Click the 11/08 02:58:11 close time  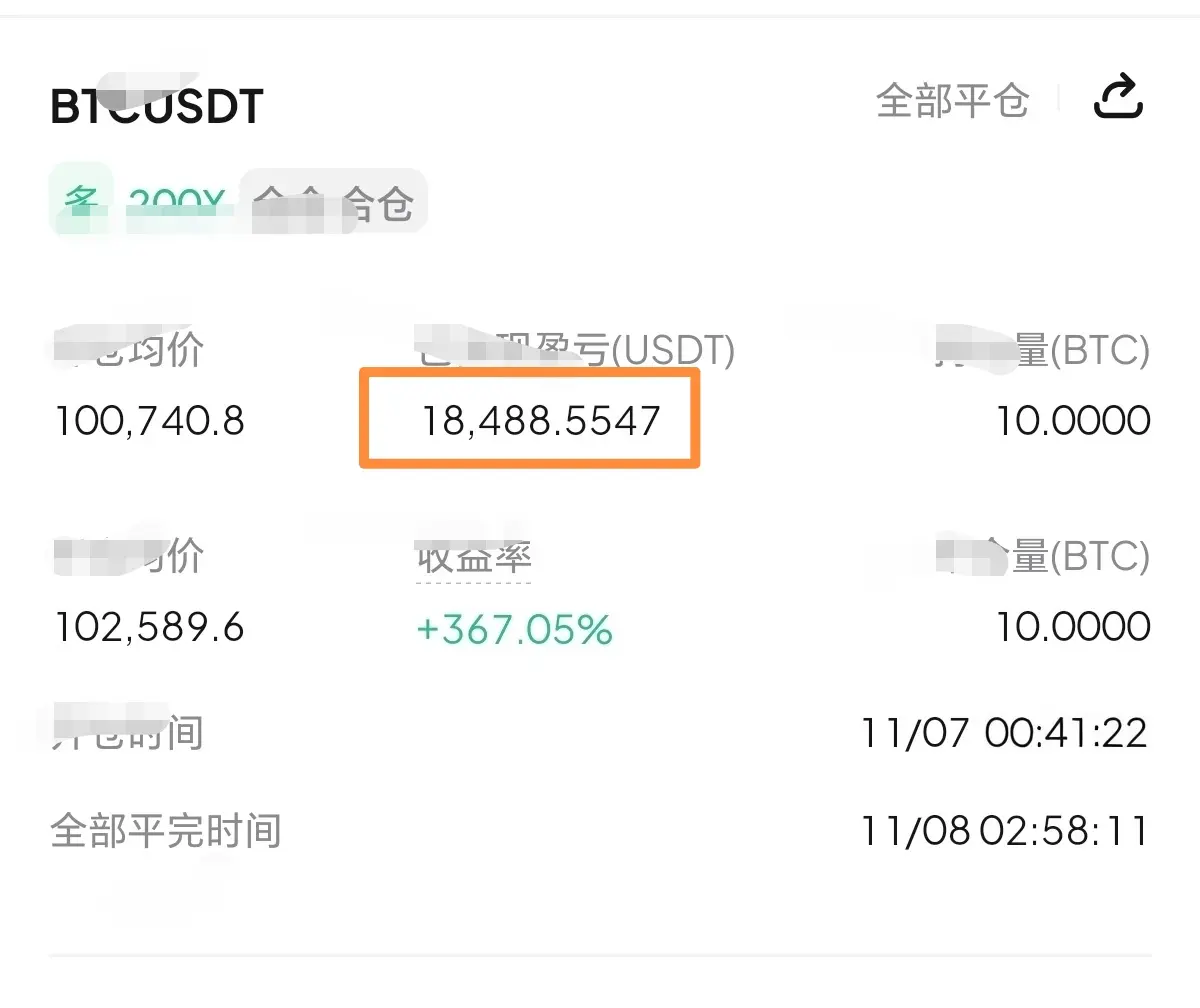click(1004, 831)
